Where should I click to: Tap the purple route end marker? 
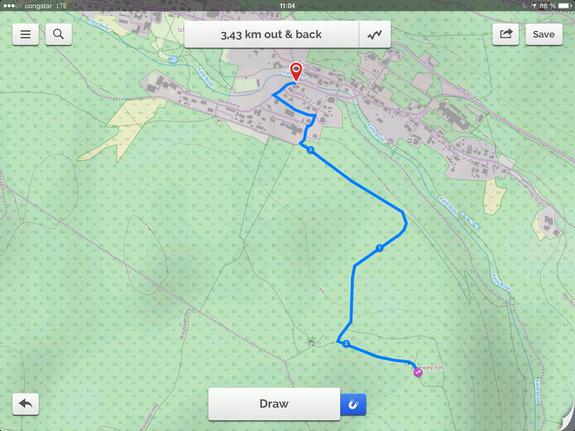coord(417,373)
